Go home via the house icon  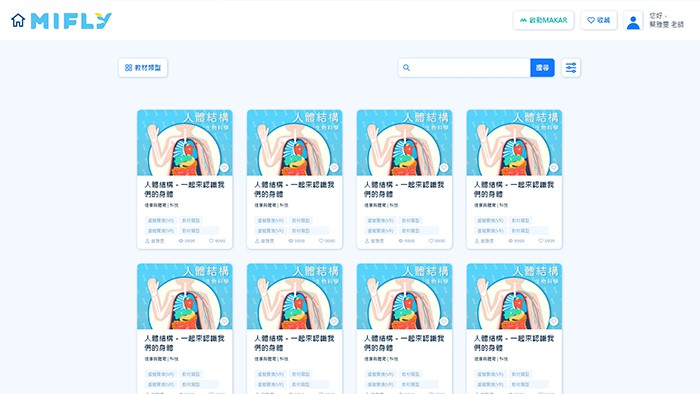tap(18, 21)
